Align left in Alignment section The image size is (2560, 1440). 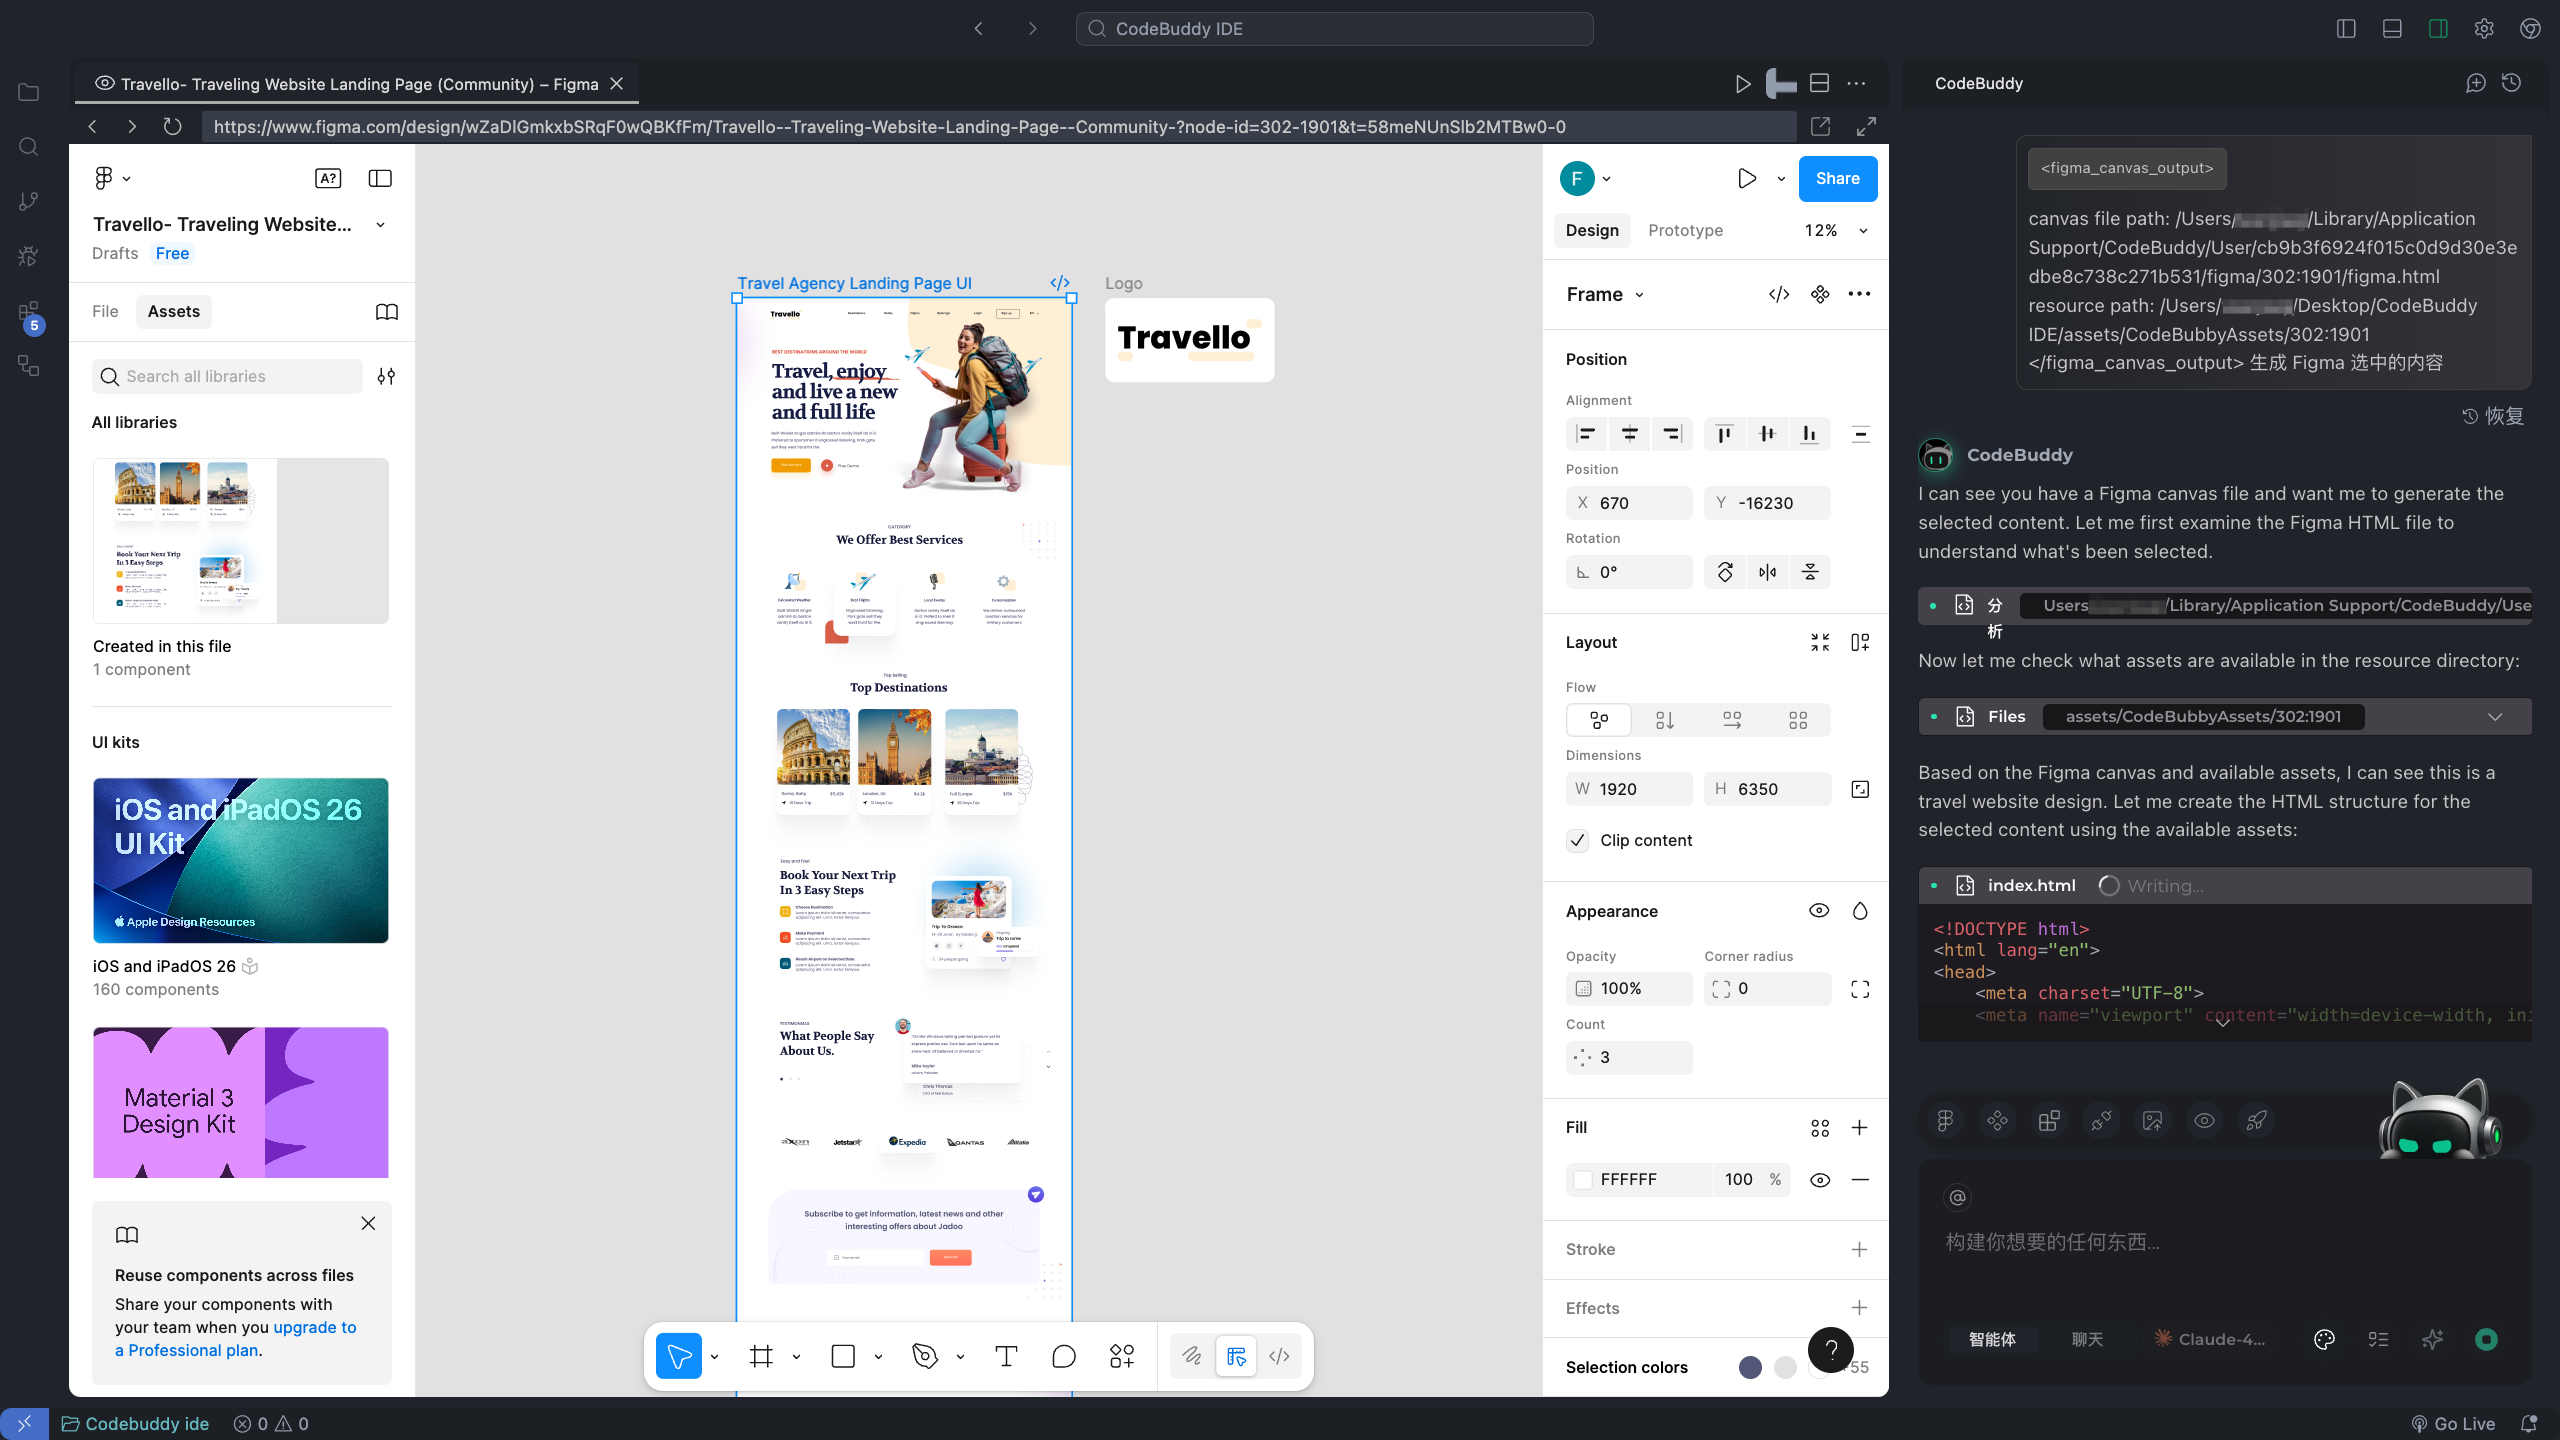click(1586, 434)
